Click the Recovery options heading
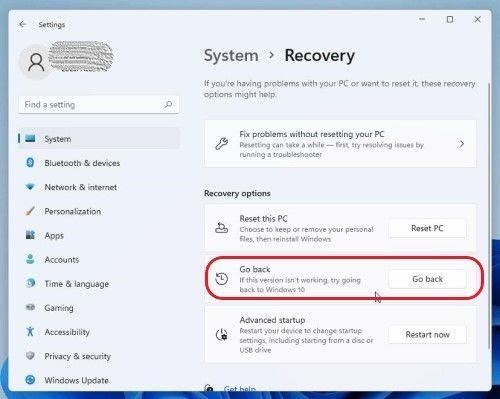Screen dimensions: 500x399 [x=237, y=193]
